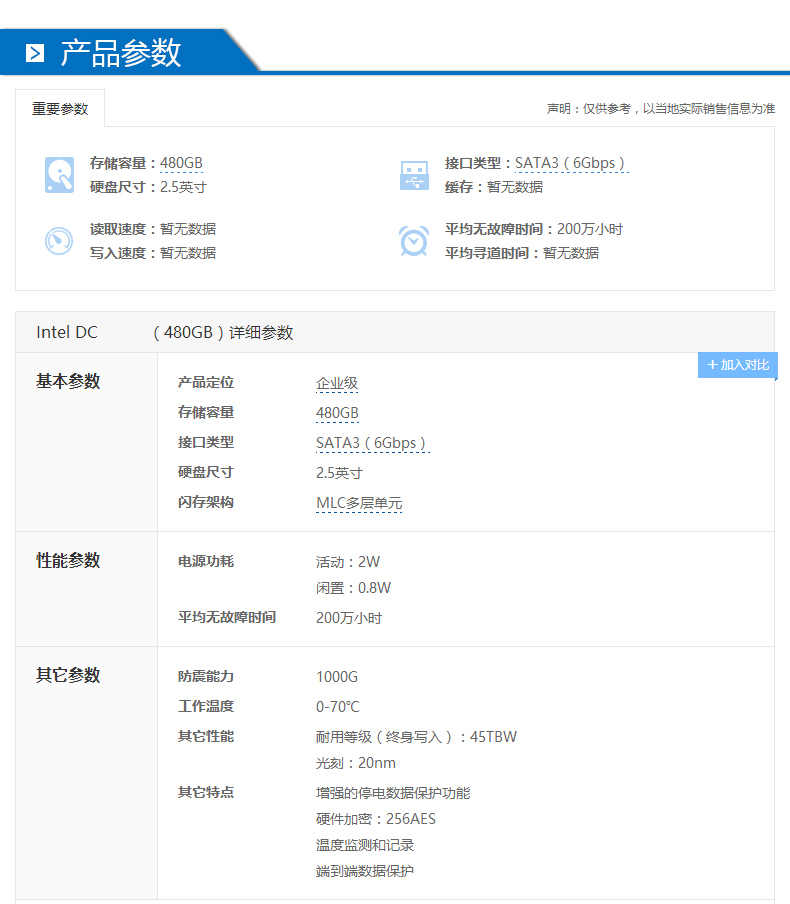Click the 硬件加密：256AES feature text
The width and height of the screenshot is (790, 904).
(376, 819)
